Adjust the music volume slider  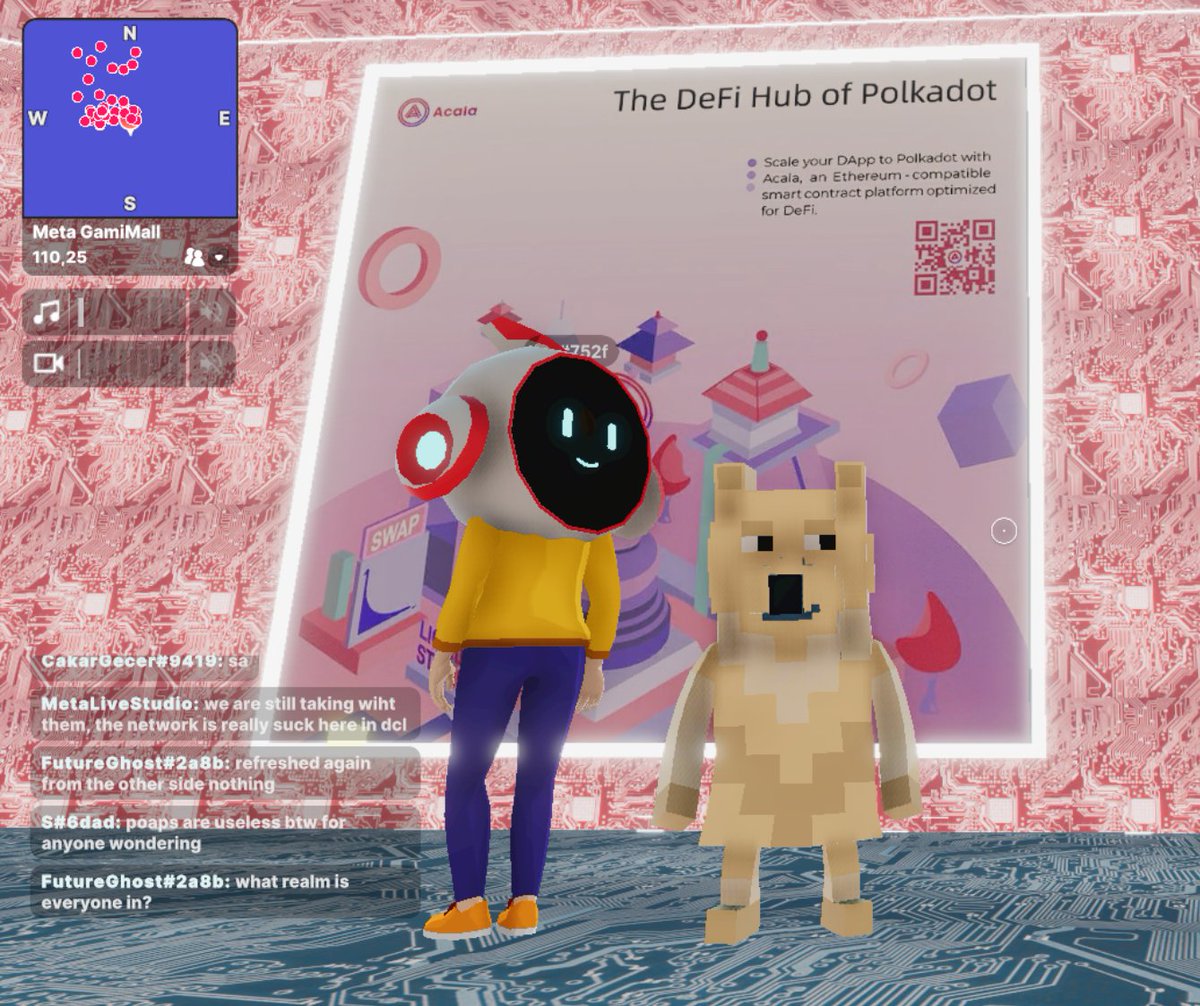tap(130, 314)
